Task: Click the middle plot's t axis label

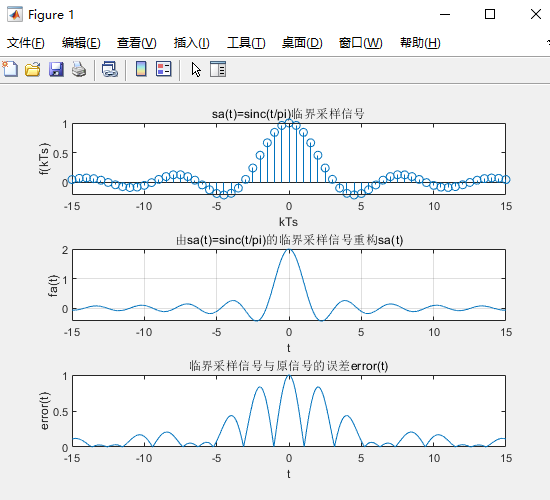Action: pos(289,348)
